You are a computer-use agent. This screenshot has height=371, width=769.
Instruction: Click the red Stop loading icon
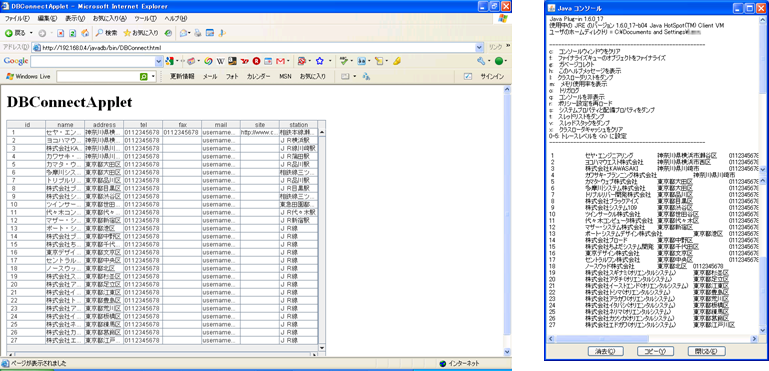click(60, 33)
